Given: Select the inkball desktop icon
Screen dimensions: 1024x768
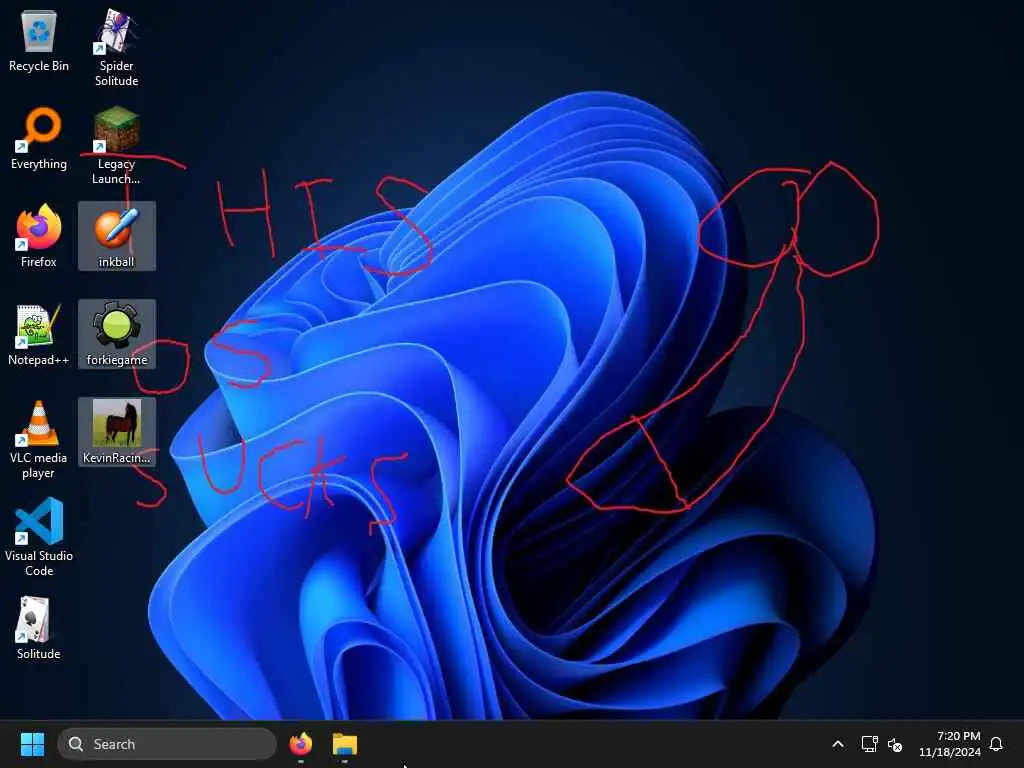Looking at the screenshot, I should 116,236.
